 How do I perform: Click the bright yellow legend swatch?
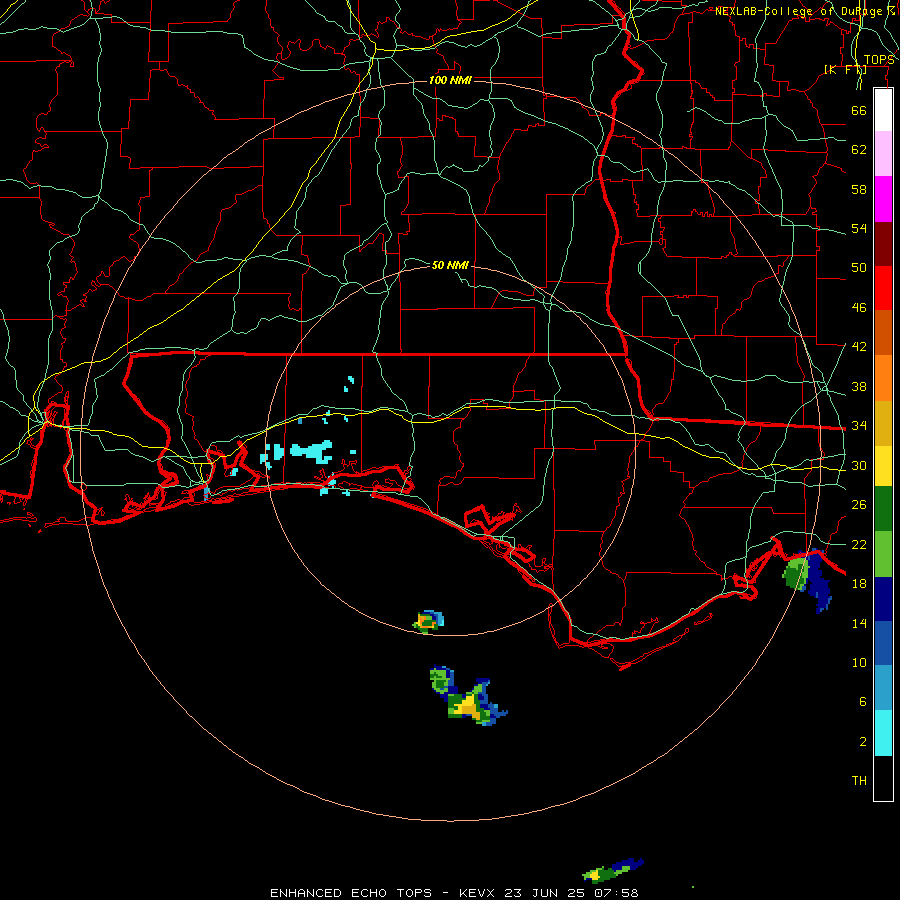point(883,465)
